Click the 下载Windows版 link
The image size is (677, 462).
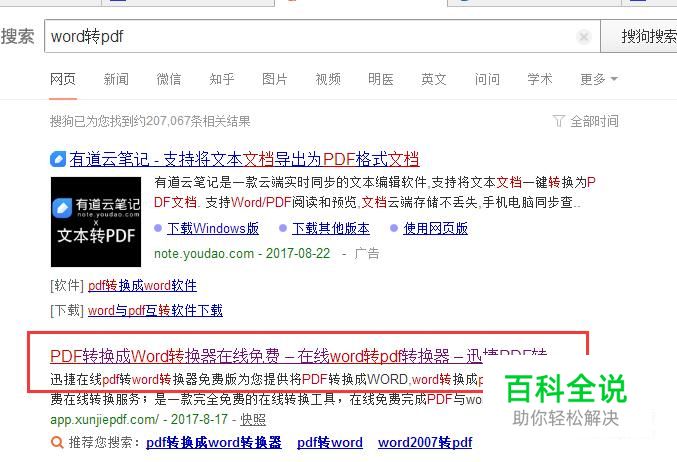tap(213, 228)
